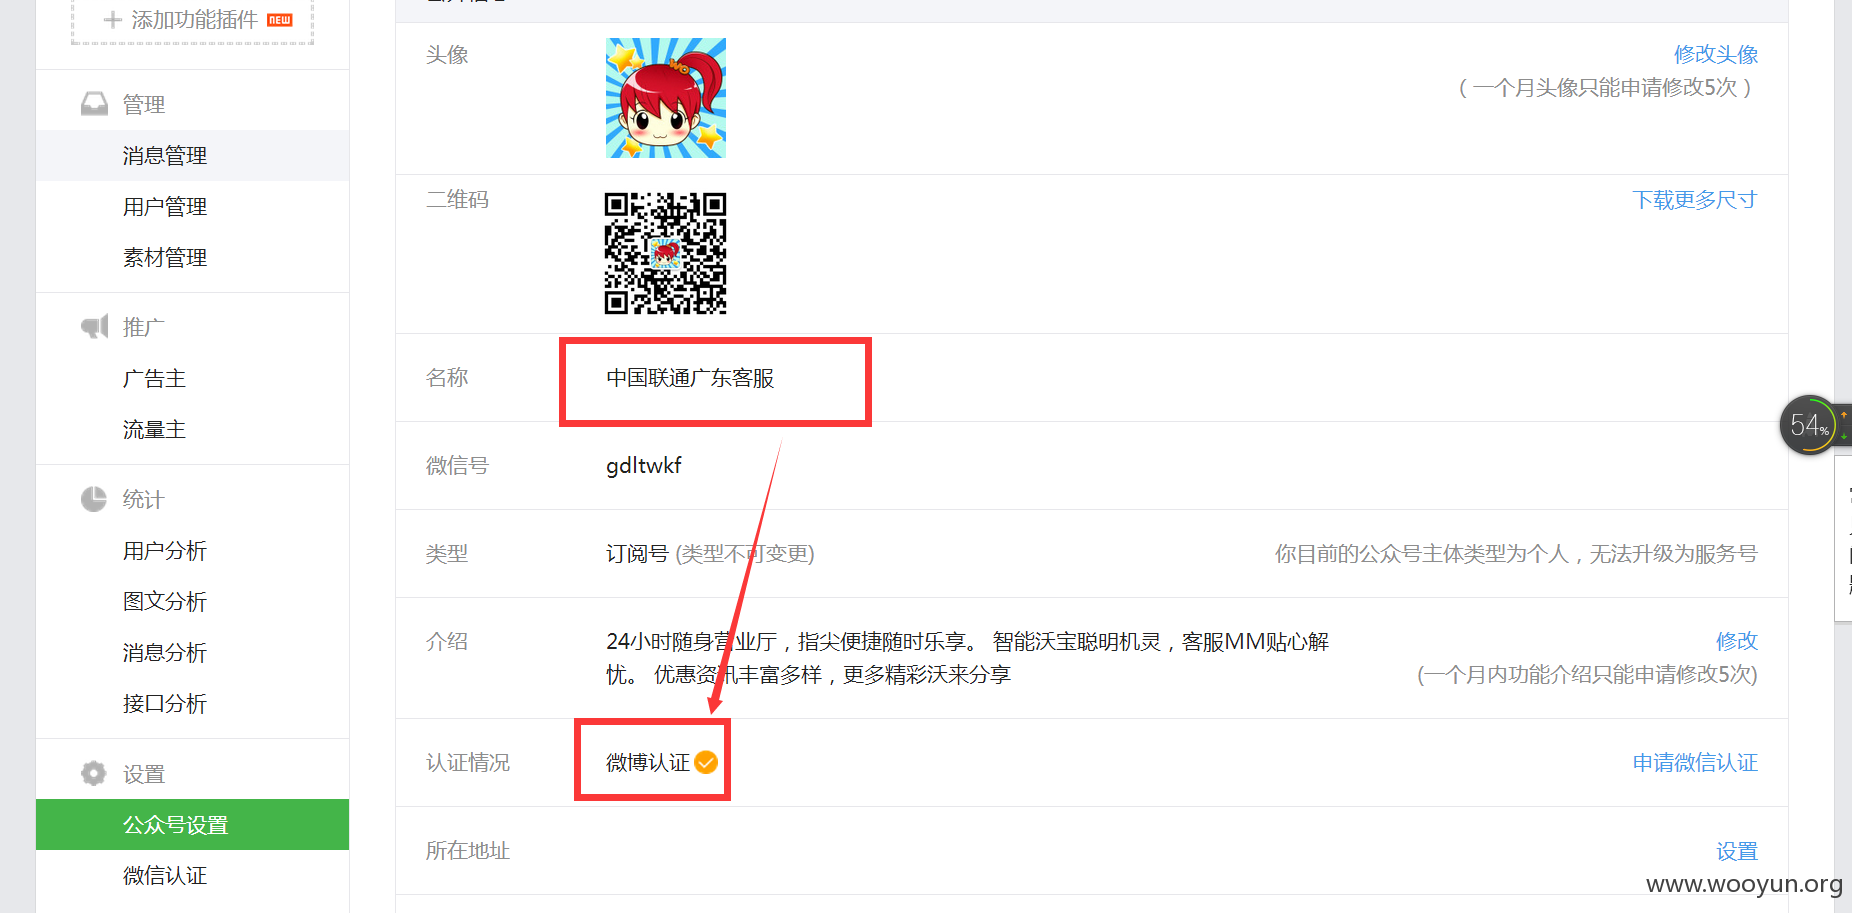
Task: Click the 认证情况 row label
Action: [x=468, y=763]
